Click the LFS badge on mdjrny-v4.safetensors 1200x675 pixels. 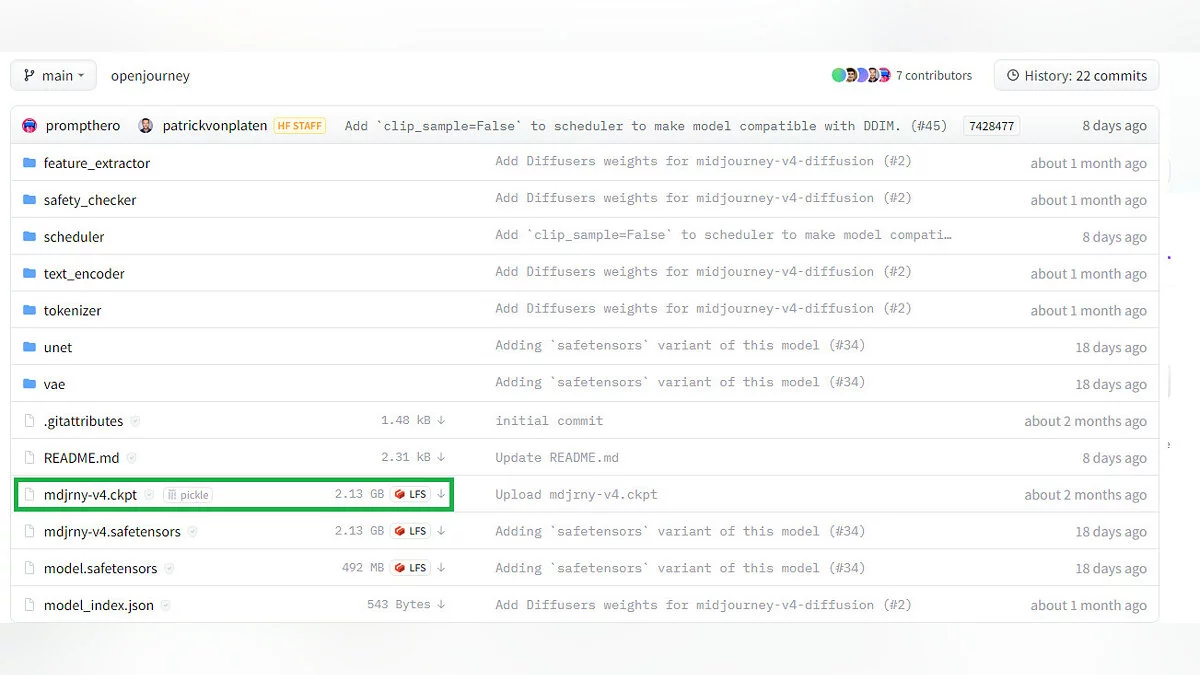pos(410,531)
